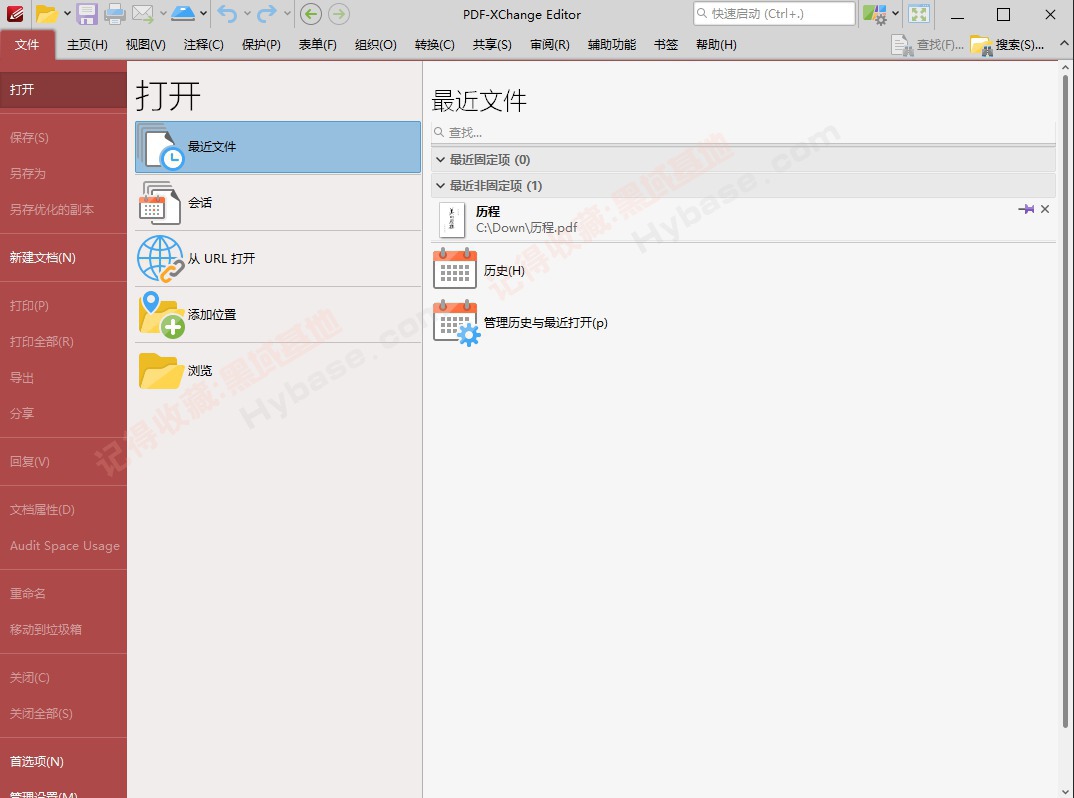Screen dimensions: 1074x798
Task: Expand the Scan dropdown arrow
Action: (203, 14)
